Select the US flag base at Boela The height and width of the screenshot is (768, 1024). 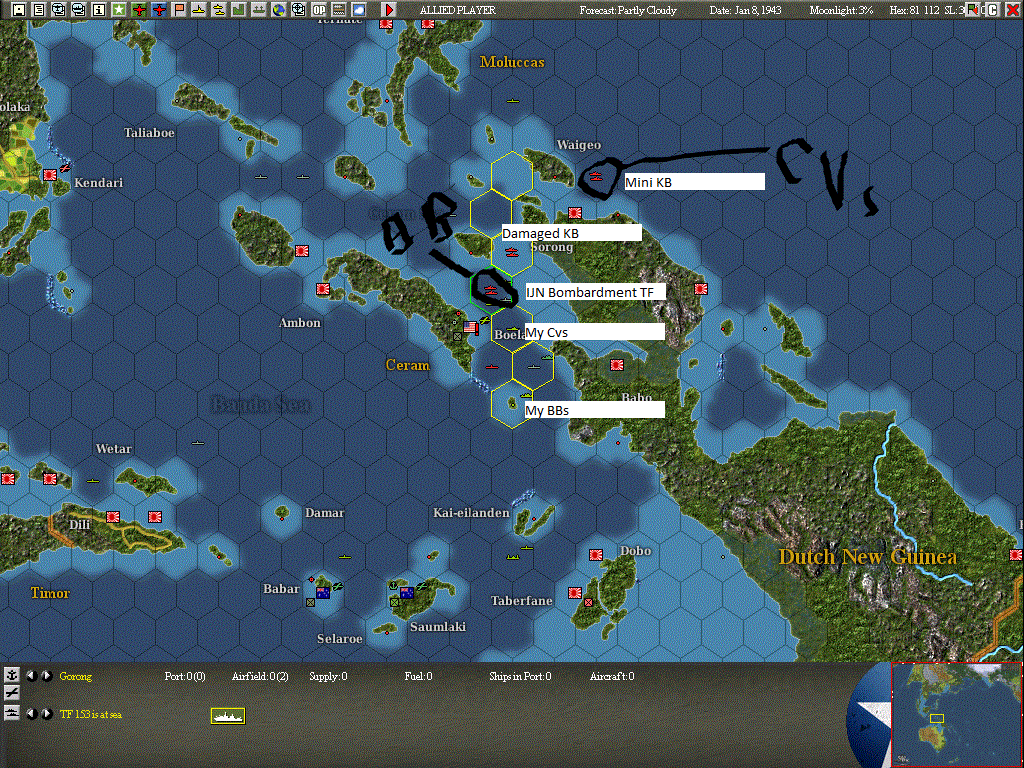click(470, 327)
